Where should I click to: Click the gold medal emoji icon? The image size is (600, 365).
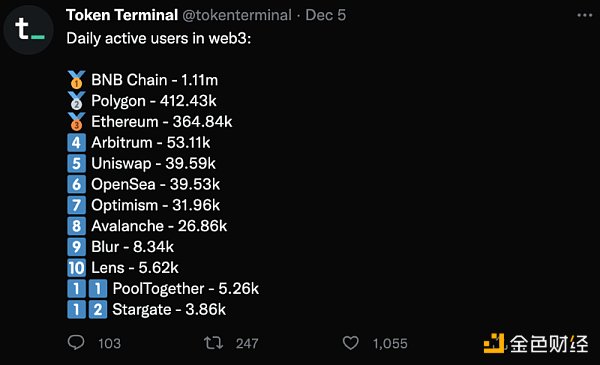76,80
